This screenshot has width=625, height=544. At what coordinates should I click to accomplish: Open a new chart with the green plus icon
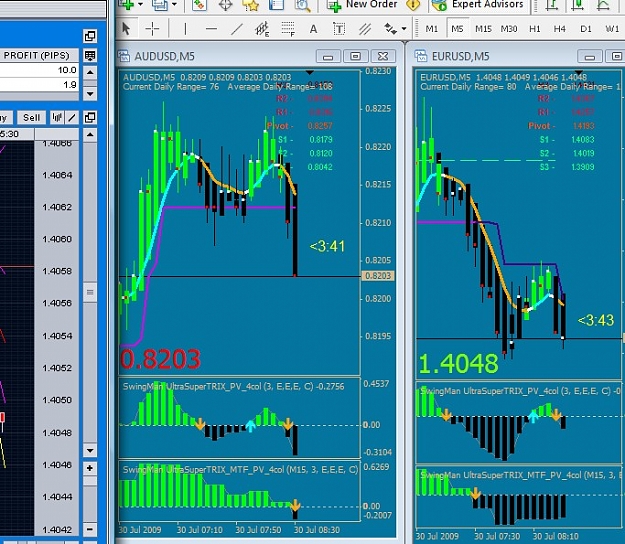click(126, 5)
